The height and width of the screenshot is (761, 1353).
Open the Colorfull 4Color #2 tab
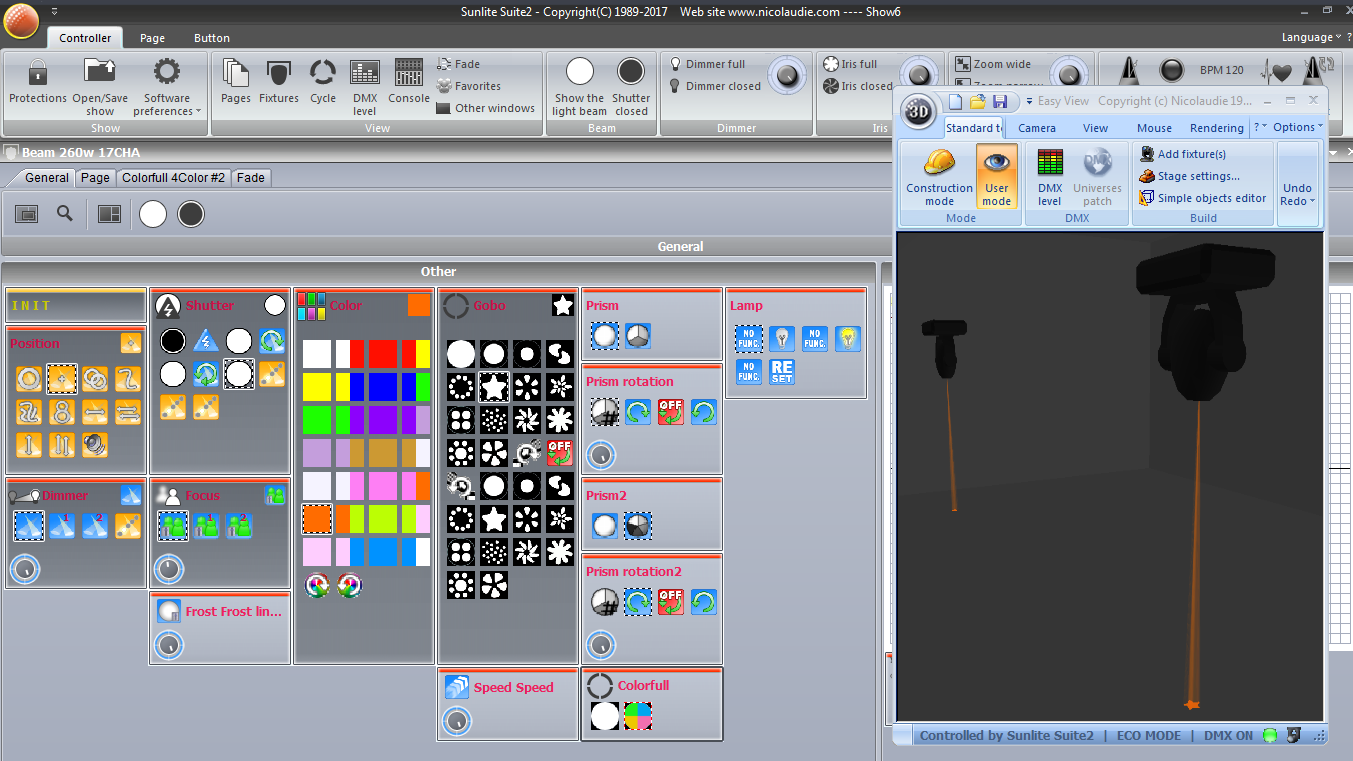click(174, 178)
